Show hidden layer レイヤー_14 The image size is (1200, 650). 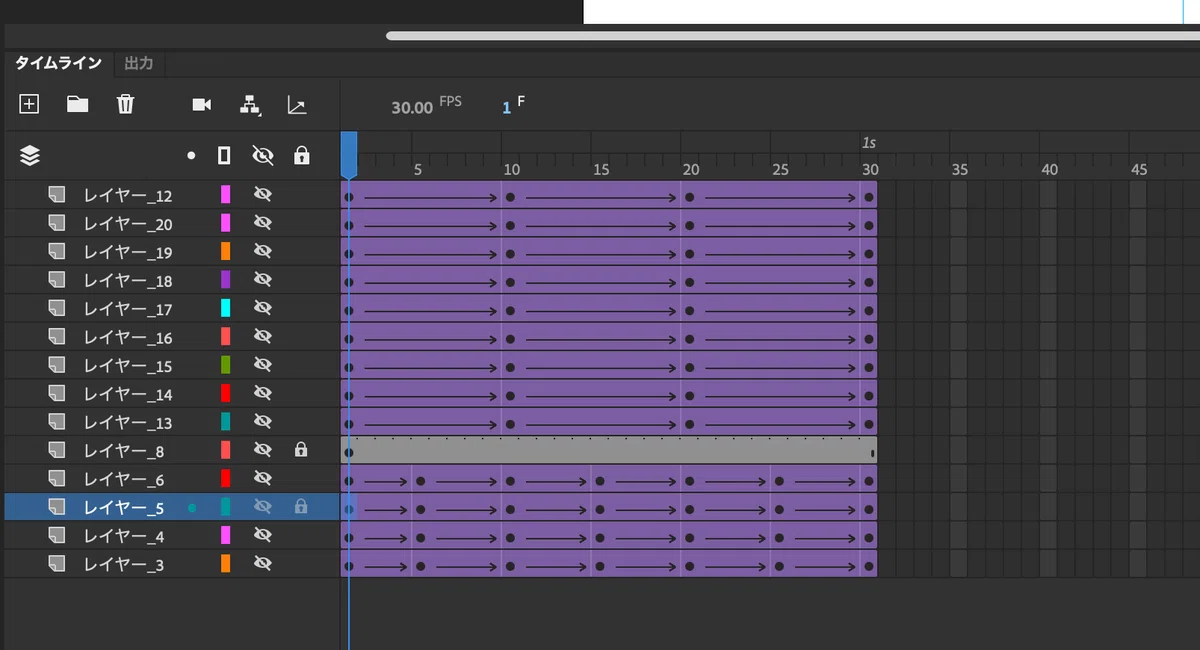(263, 393)
